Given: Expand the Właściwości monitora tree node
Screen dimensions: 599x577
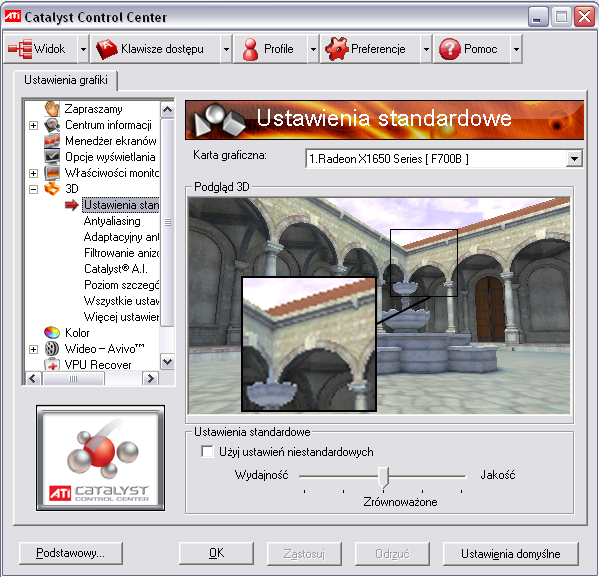Looking at the screenshot, I should tap(34, 173).
